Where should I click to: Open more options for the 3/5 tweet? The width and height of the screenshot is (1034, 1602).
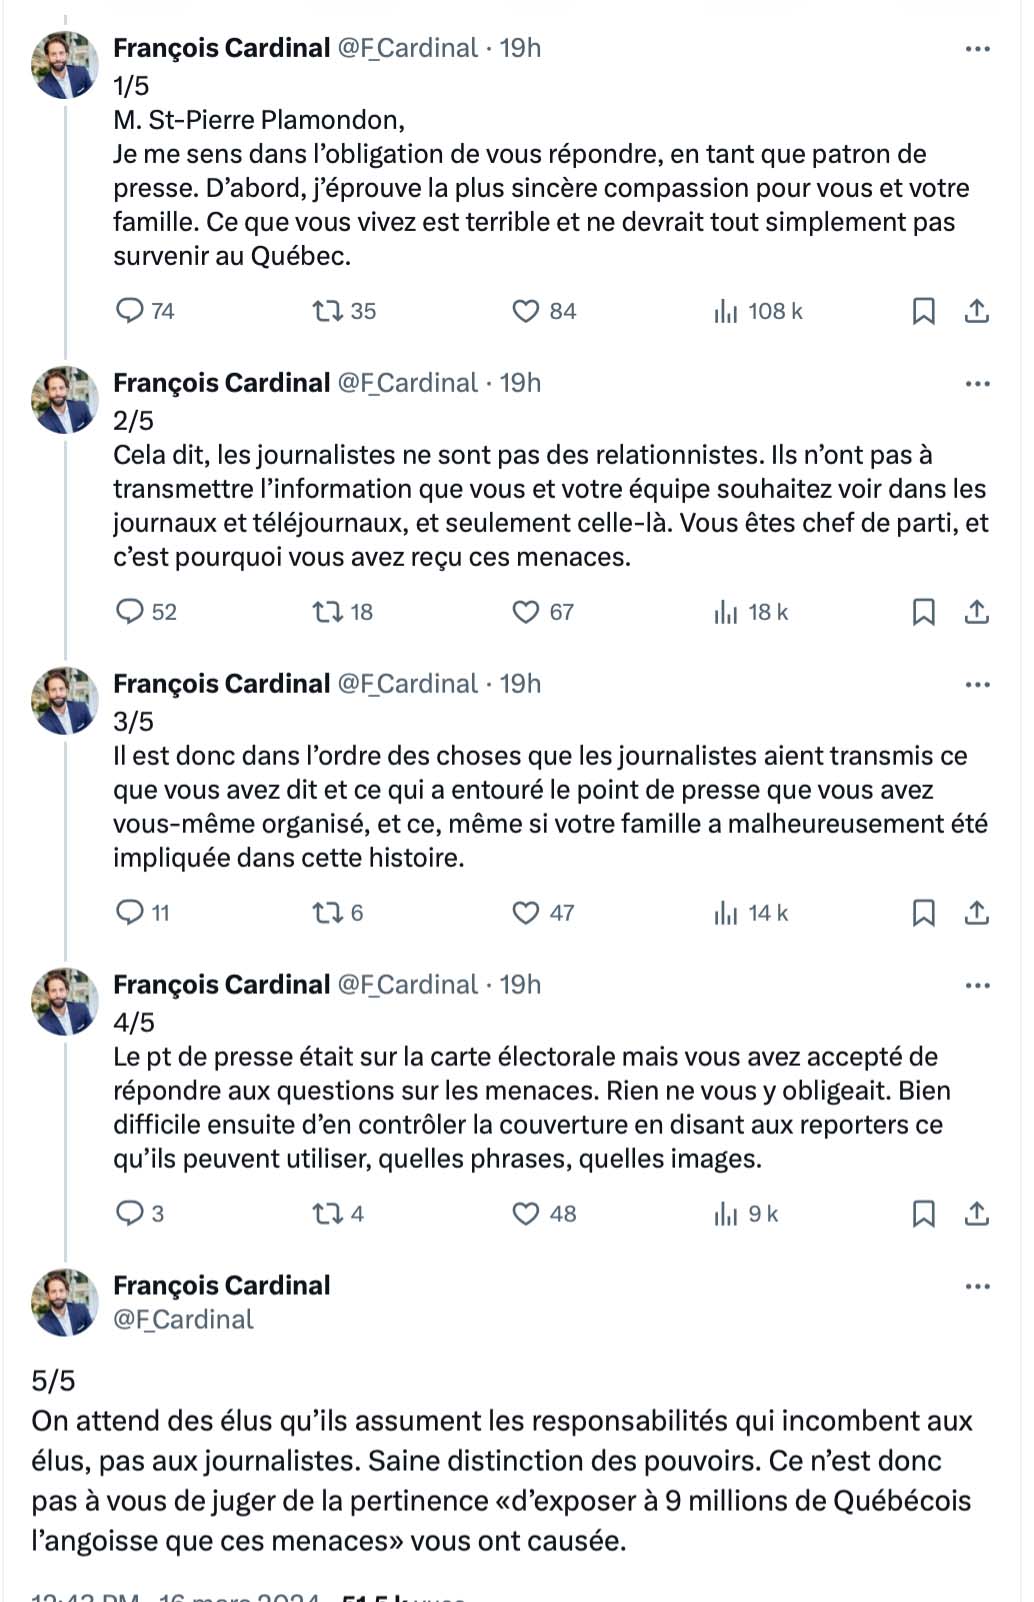[x=977, y=685]
